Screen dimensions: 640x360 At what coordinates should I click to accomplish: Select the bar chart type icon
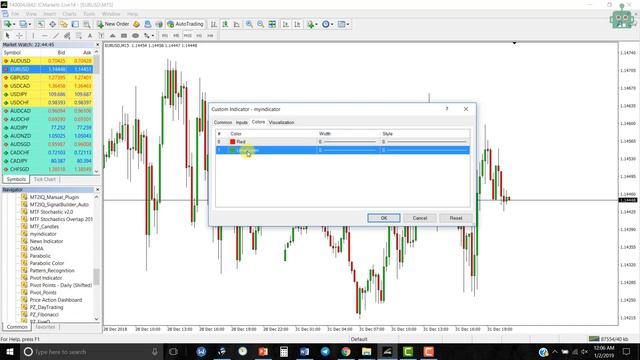click(213, 24)
